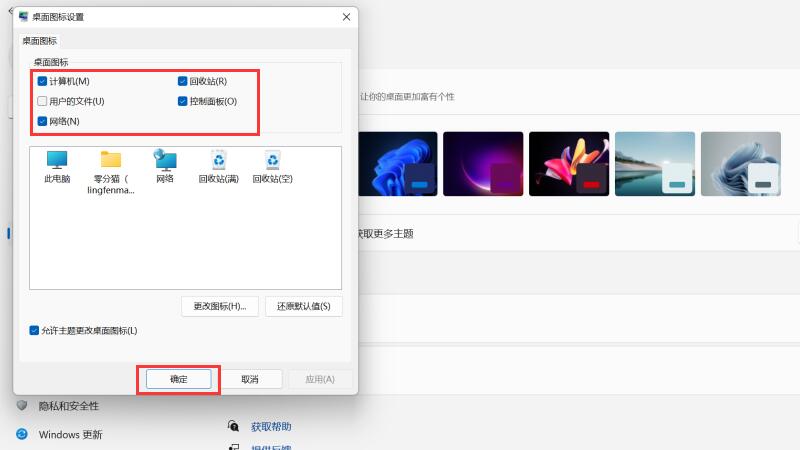The width and height of the screenshot is (800, 450).
Task: Select the 回收站(满) icon
Action: tap(218, 167)
